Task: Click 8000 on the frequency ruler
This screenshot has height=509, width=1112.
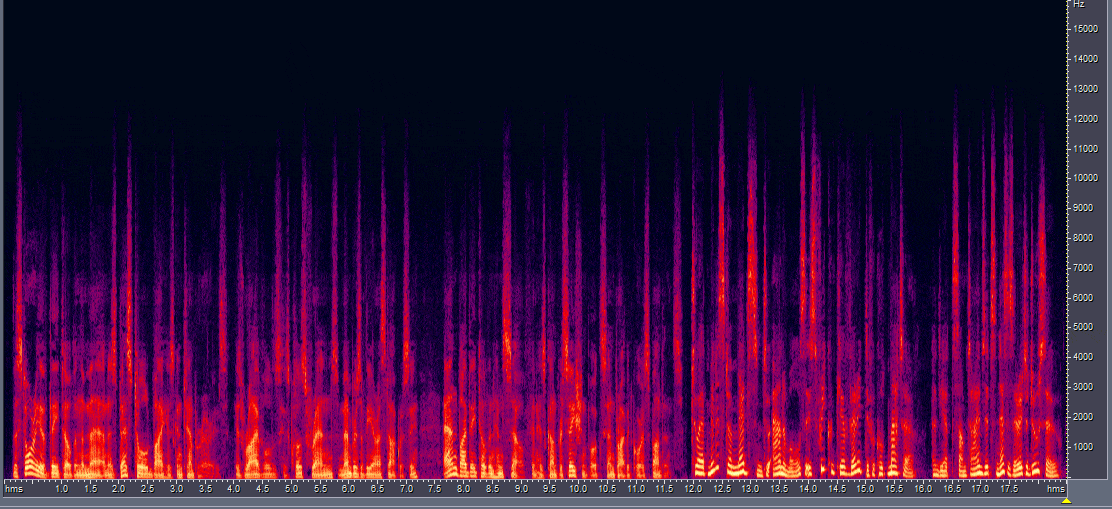Action: pos(1084,238)
